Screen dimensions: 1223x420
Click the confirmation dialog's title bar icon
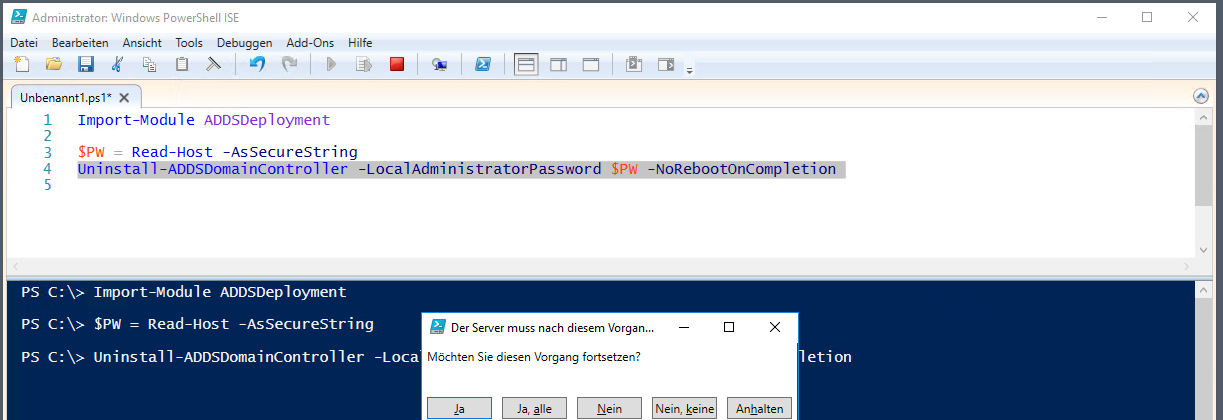(x=438, y=327)
